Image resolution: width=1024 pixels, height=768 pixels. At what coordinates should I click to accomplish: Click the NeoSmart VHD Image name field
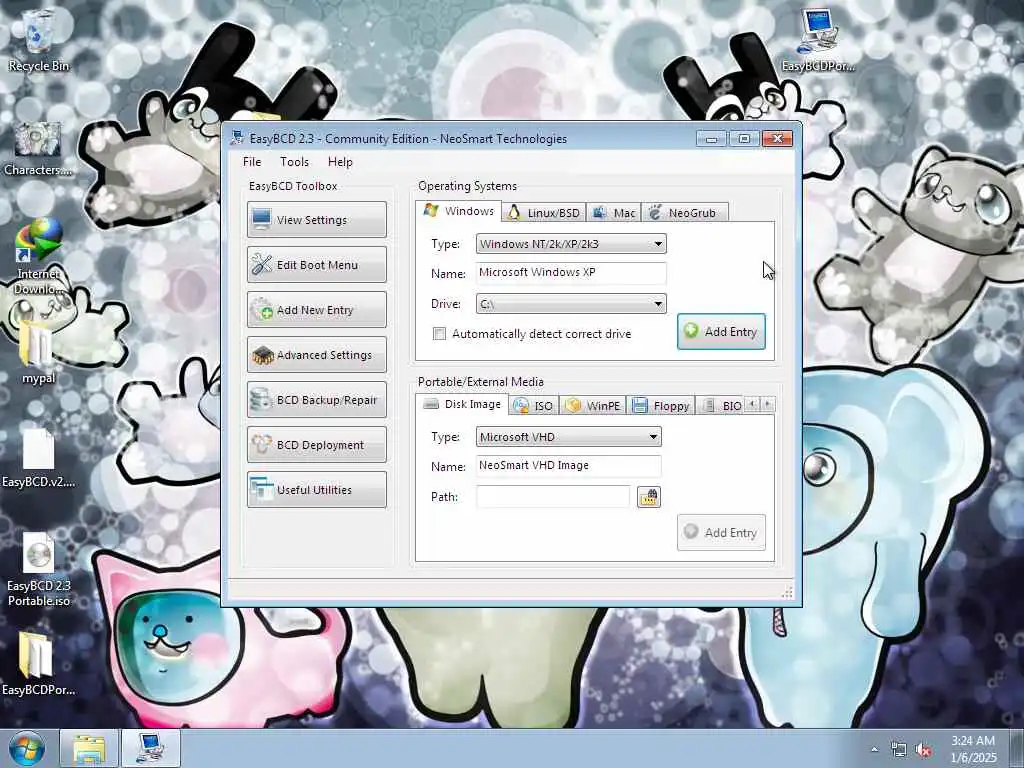point(569,466)
